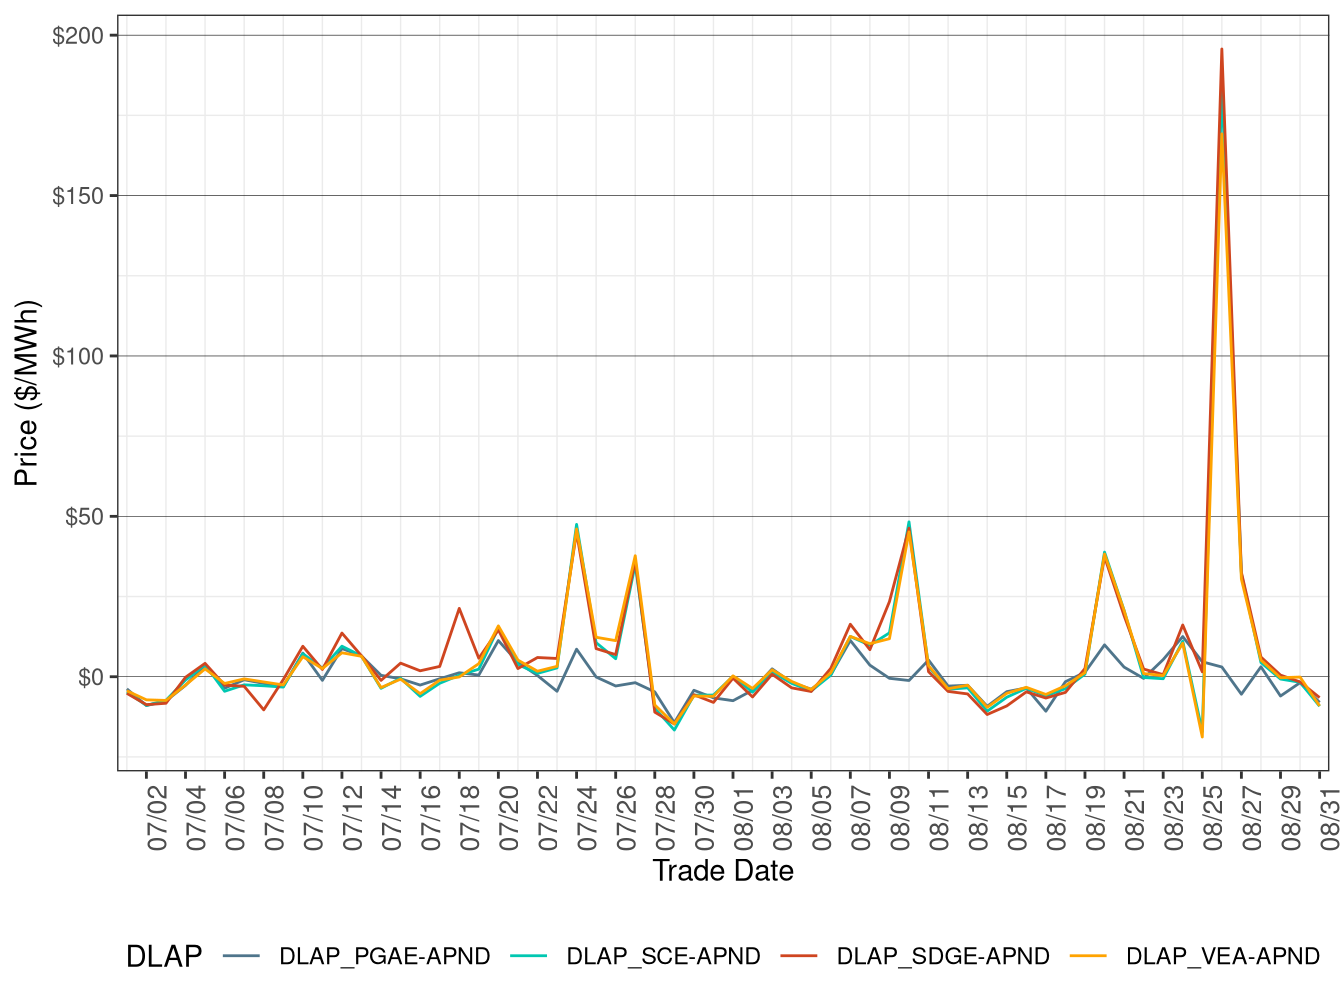Click the 07/10 date tick label
The image size is (1344, 1008).
pos(314,817)
